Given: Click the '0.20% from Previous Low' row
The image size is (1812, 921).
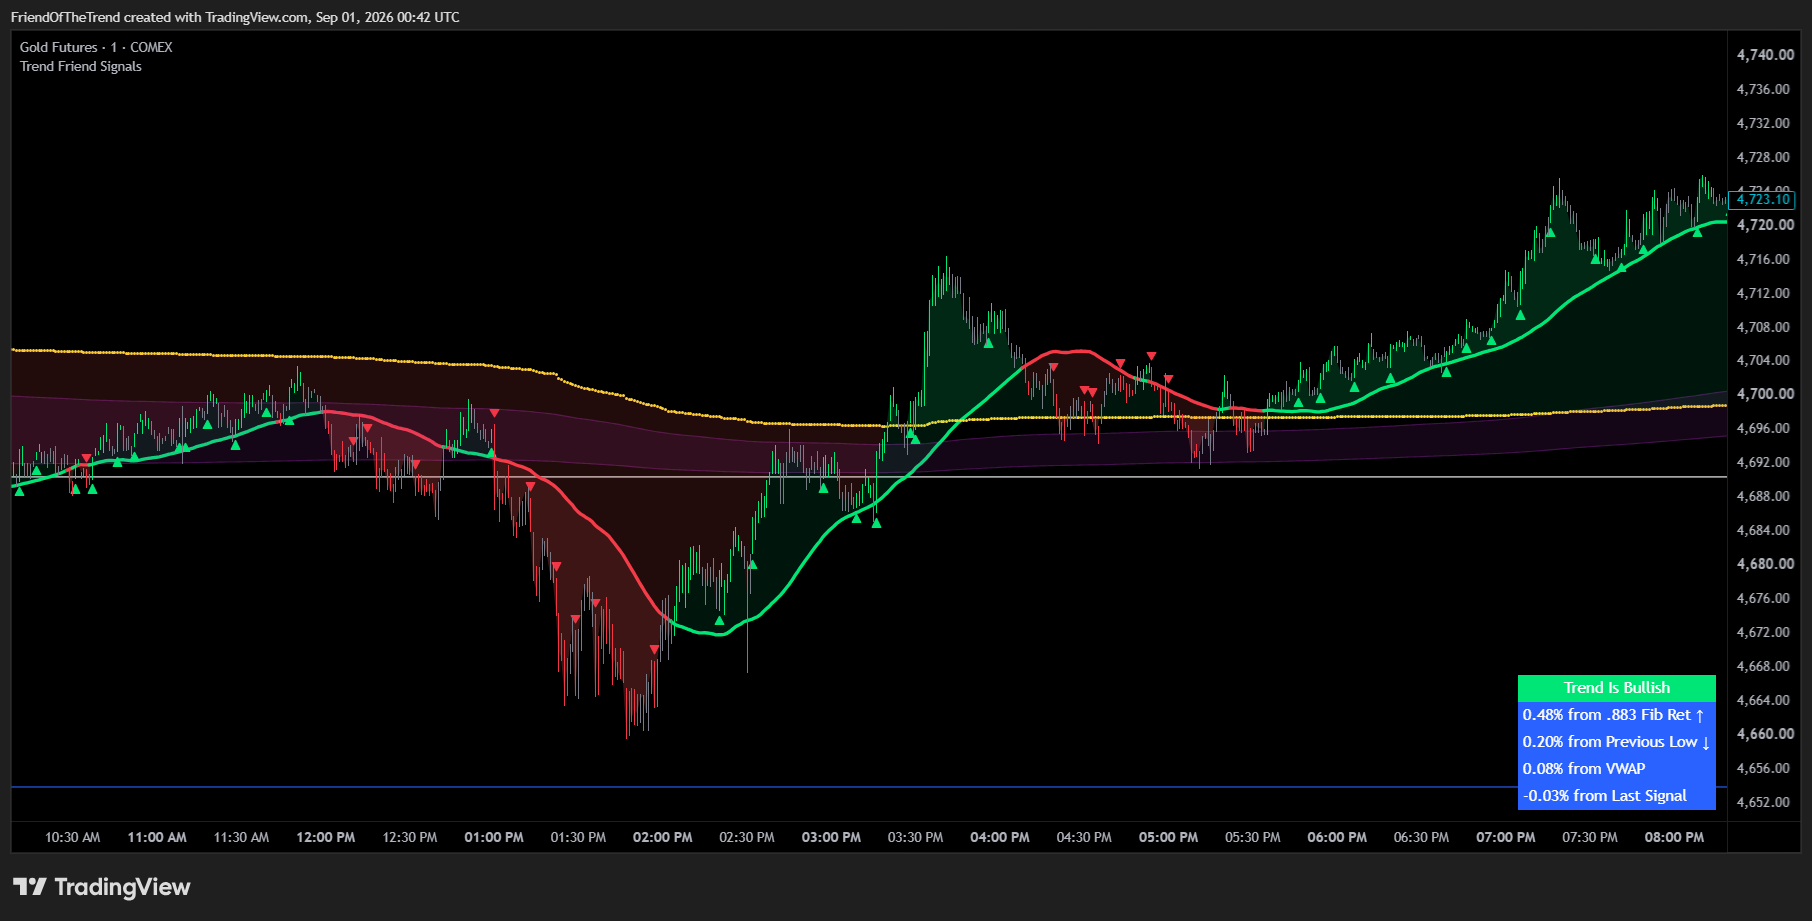Looking at the screenshot, I should (x=1616, y=742).
